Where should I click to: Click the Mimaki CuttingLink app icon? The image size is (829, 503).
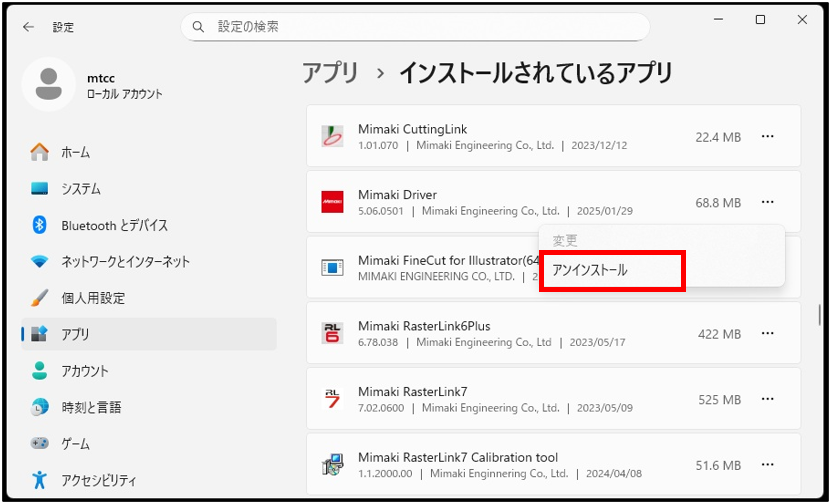click(332, 137)
